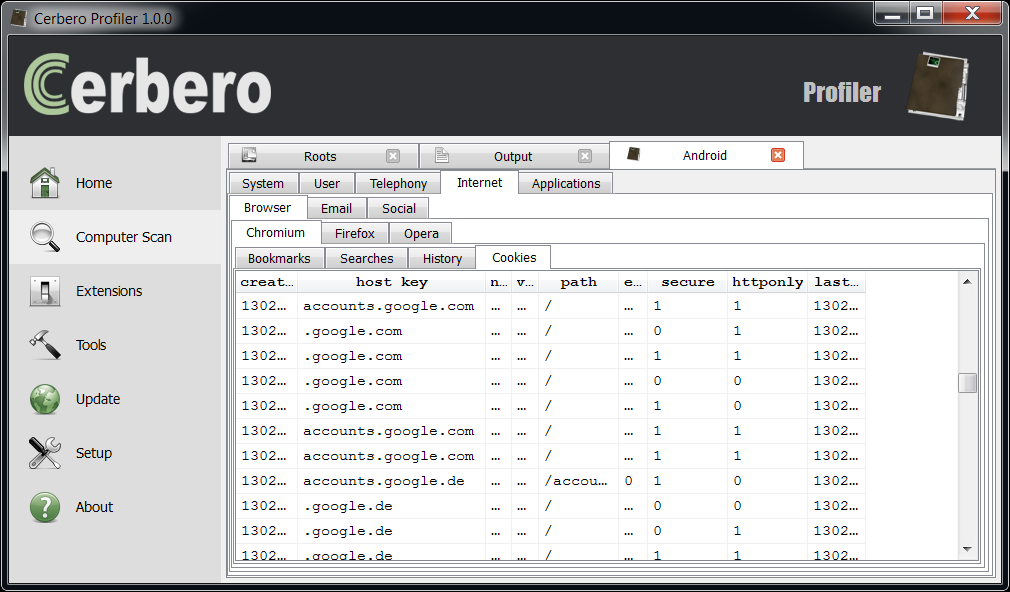Select the Internet tab
The height and width of the screenshot is (592, 1010).
(x=480, y=183)
